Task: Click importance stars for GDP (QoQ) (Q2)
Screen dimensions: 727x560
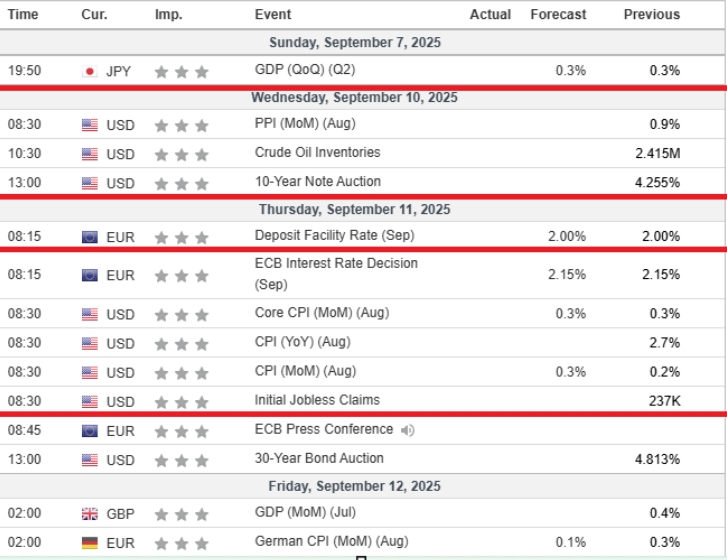Action: point(181,72)
